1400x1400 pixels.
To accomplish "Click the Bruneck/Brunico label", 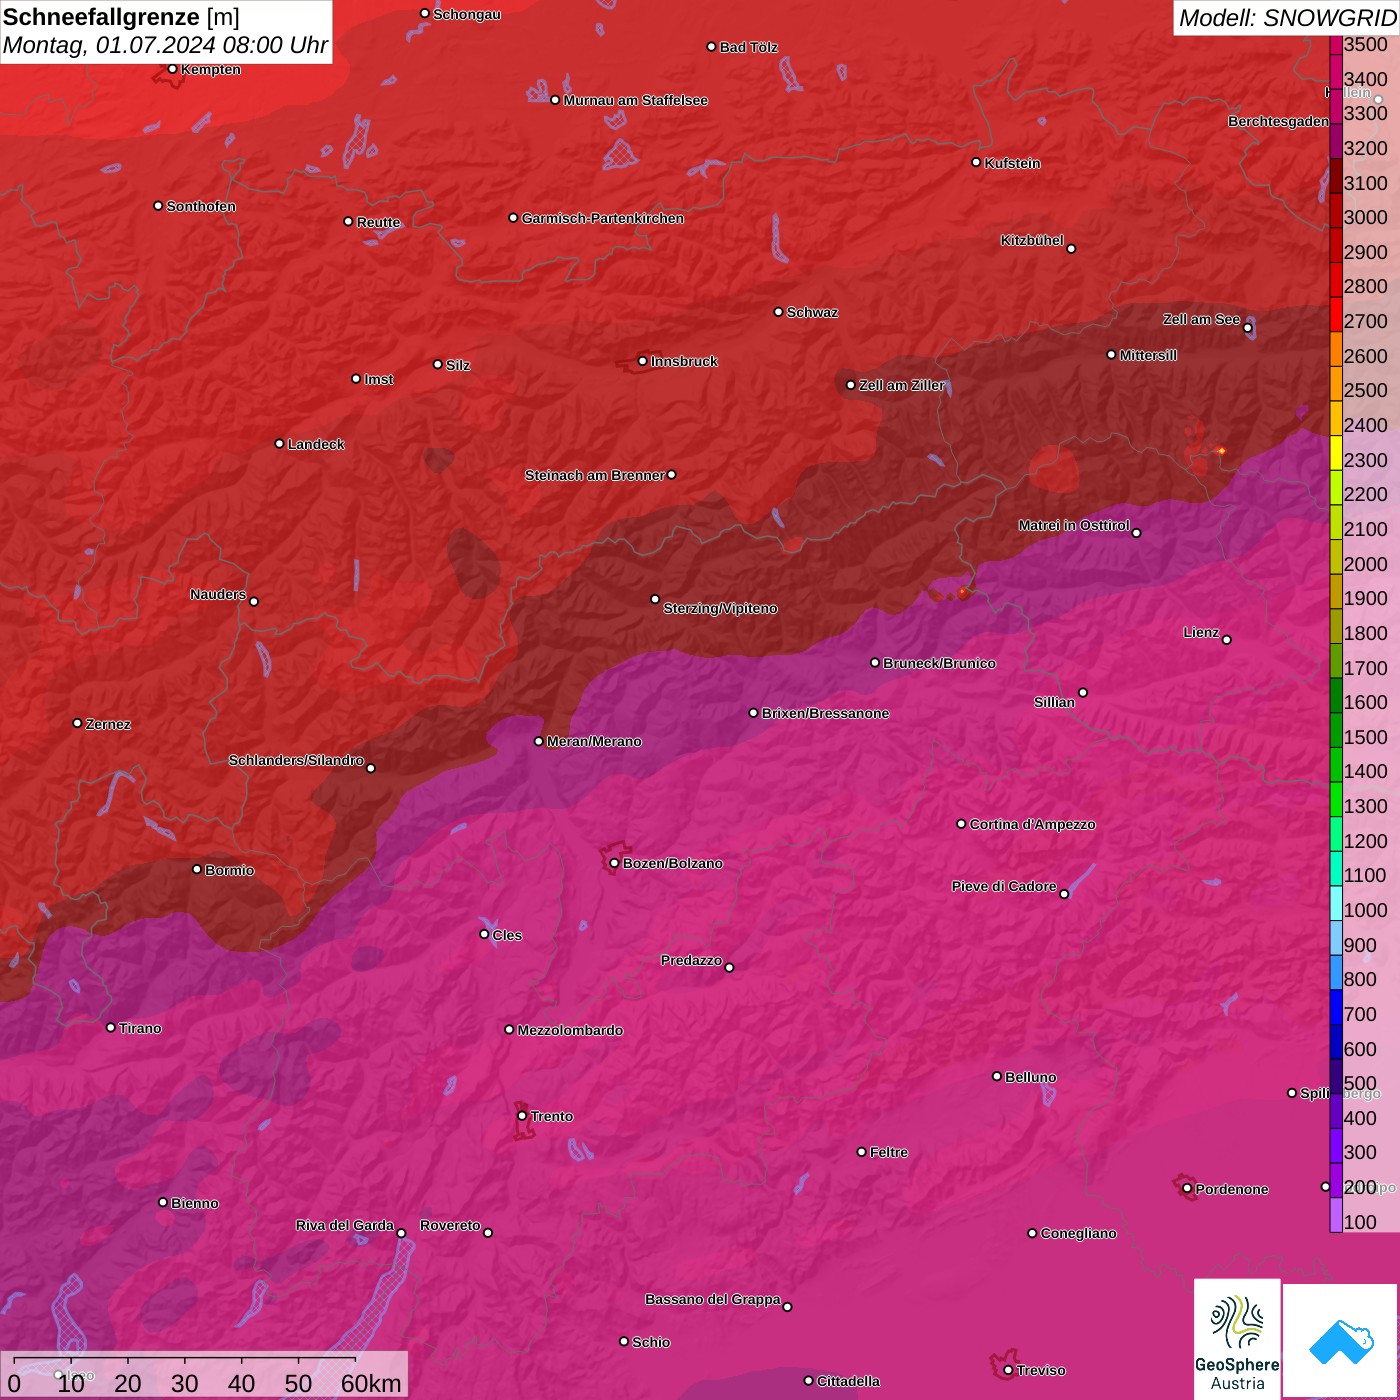I will pyautogui.click(x=940, y=663).
